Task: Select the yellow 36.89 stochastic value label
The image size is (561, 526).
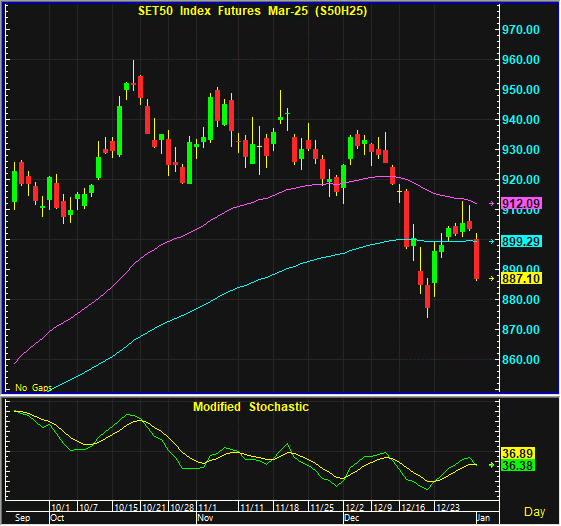Action: pos(518,453)
